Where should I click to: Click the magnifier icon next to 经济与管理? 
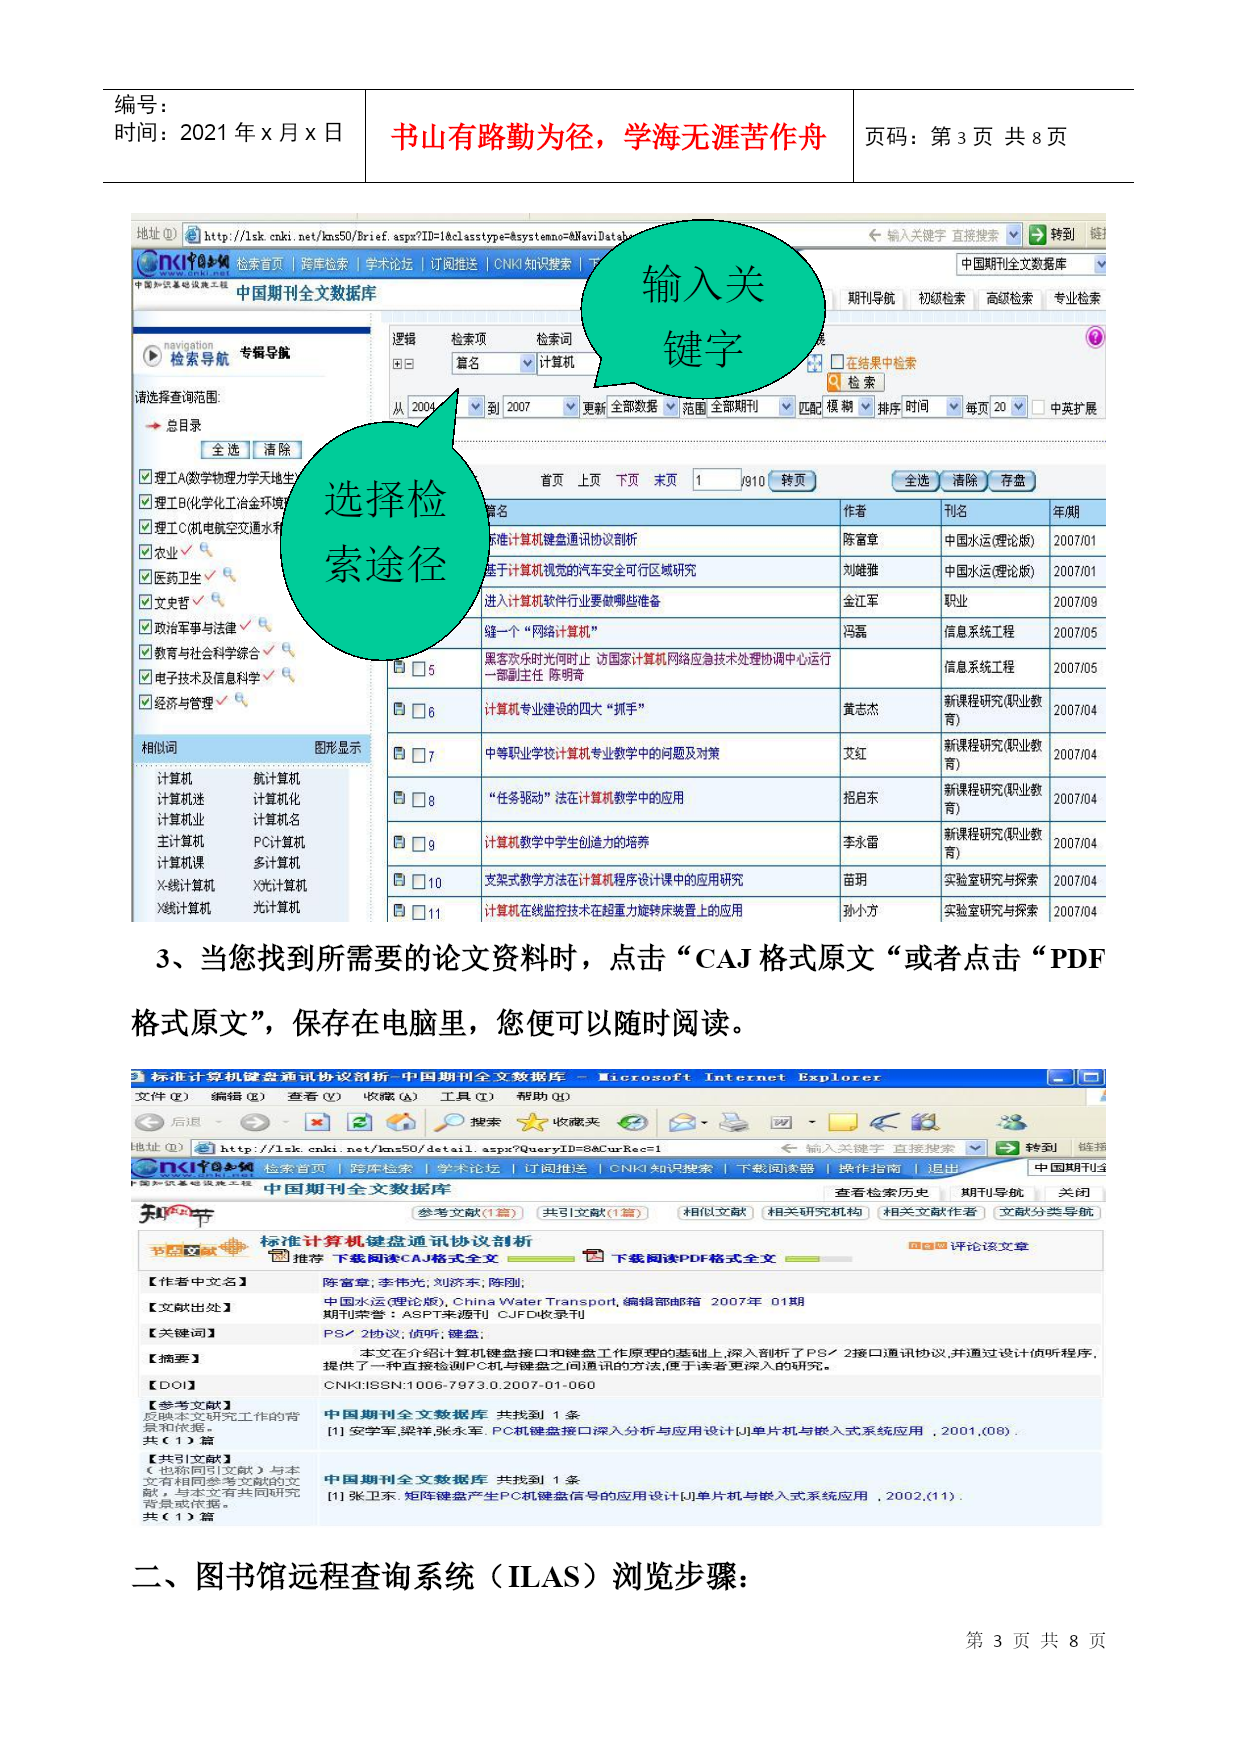(x=241, y=700)
